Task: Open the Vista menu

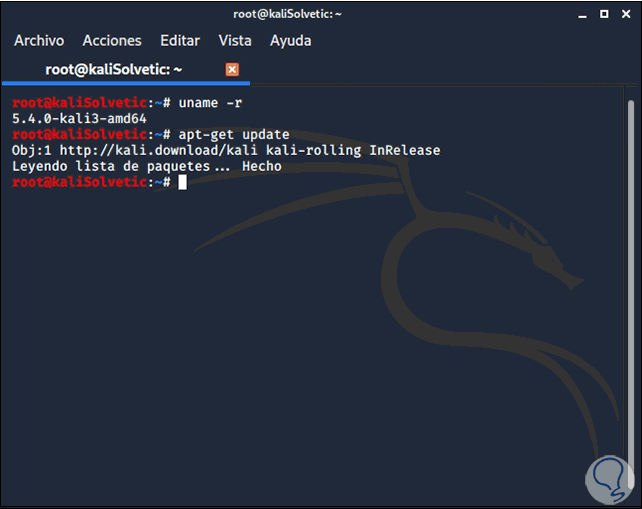Action: coord(235,41)
